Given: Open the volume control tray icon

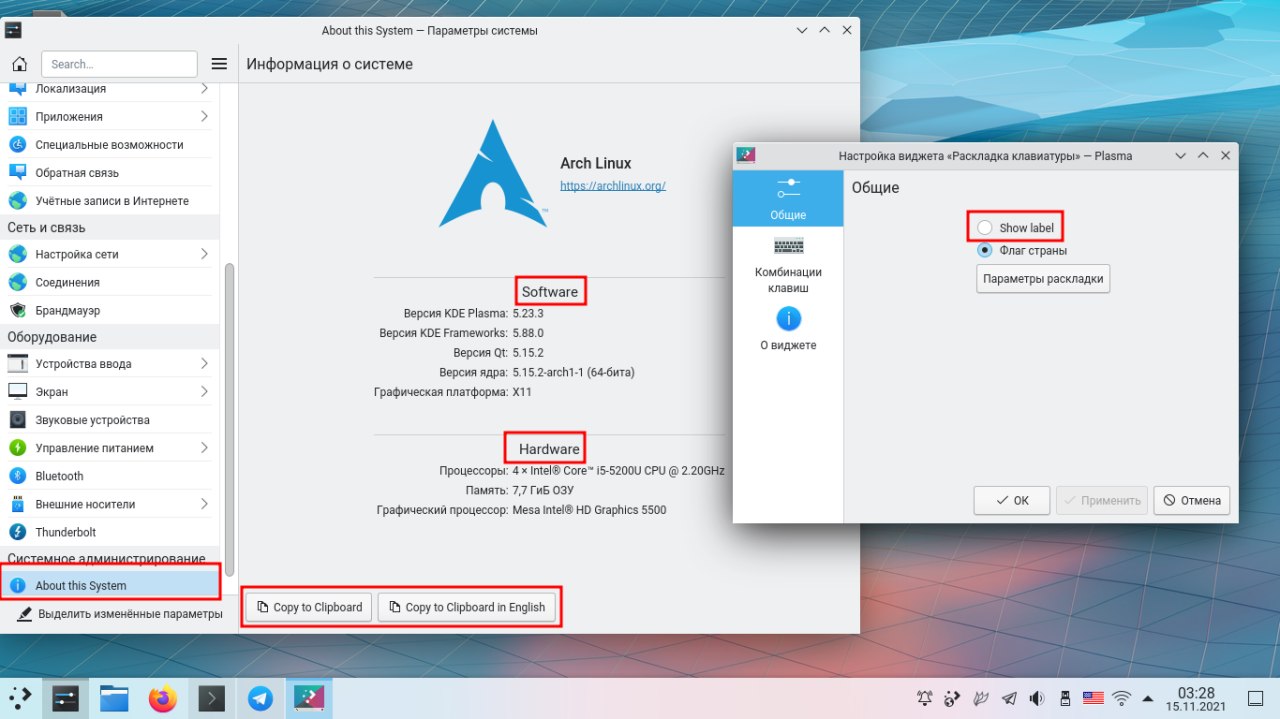Looking at the screenshot, I should 1037,698.
